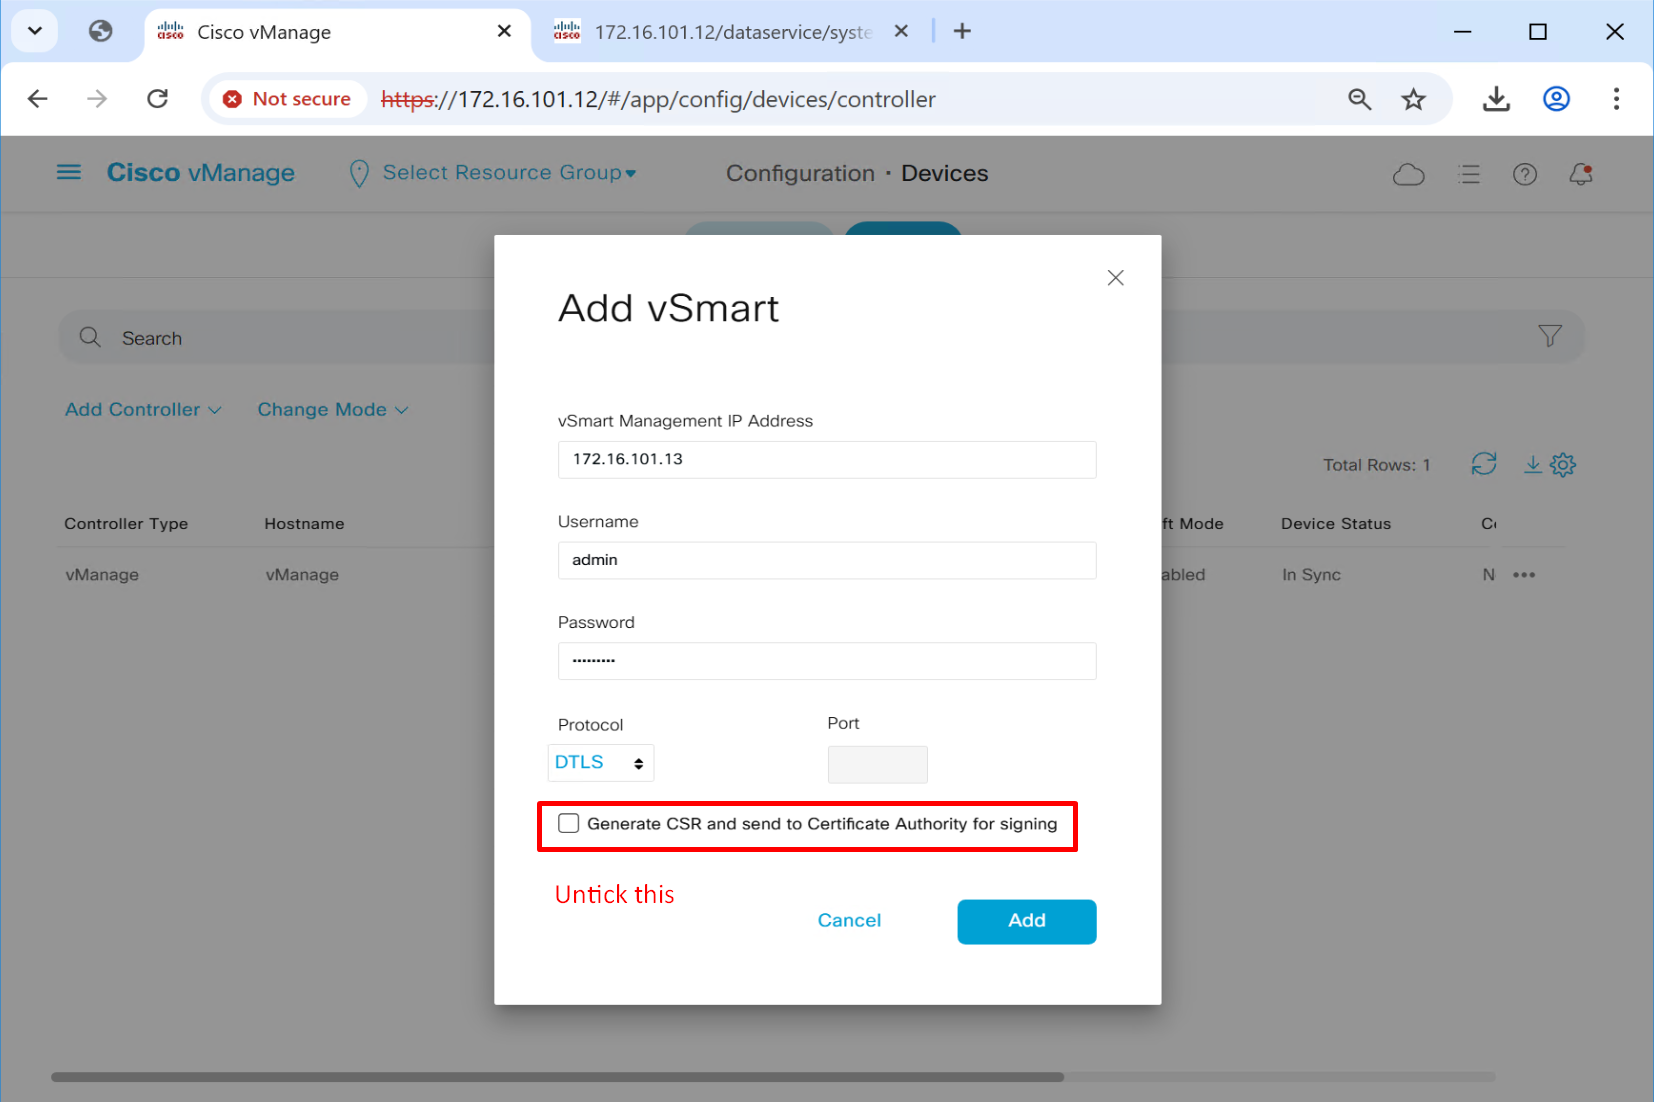This screenshot has height=1102, width=1654.
Task: Click the location pin resource group icon
Action: tap(359, 174)
